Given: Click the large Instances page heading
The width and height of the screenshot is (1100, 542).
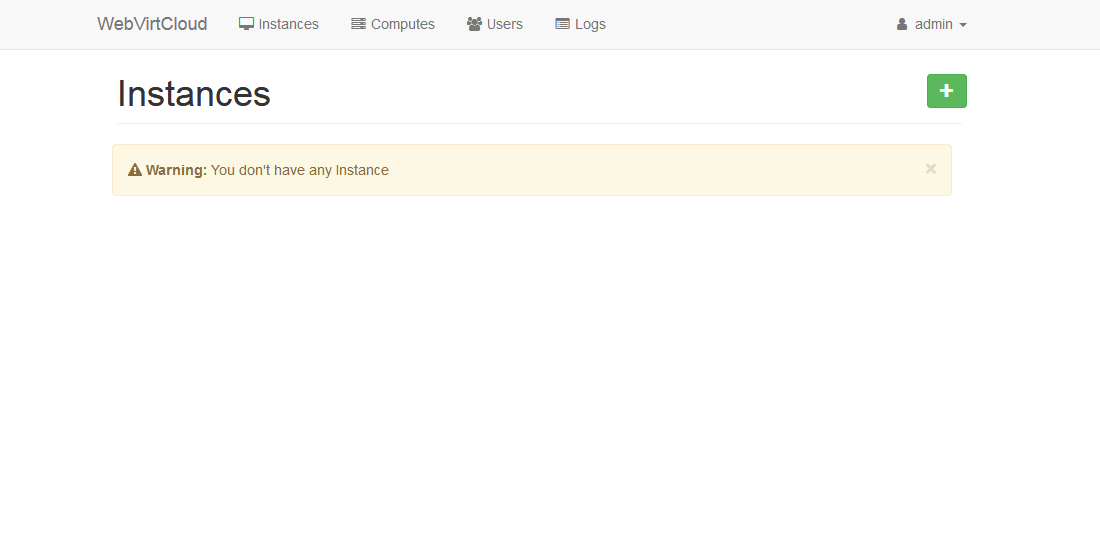Looking at the screenshot, I should click(x=194, y=94).
